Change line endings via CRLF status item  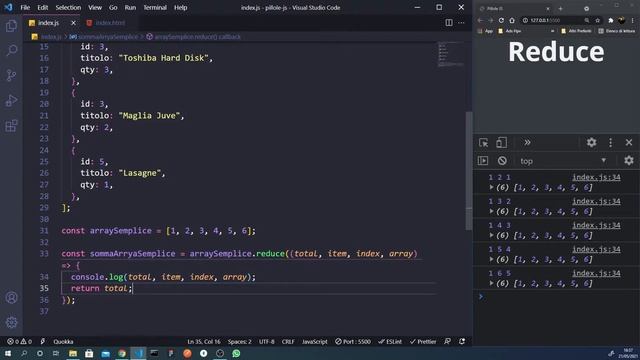pyautogui.click(x=288, y=342)
